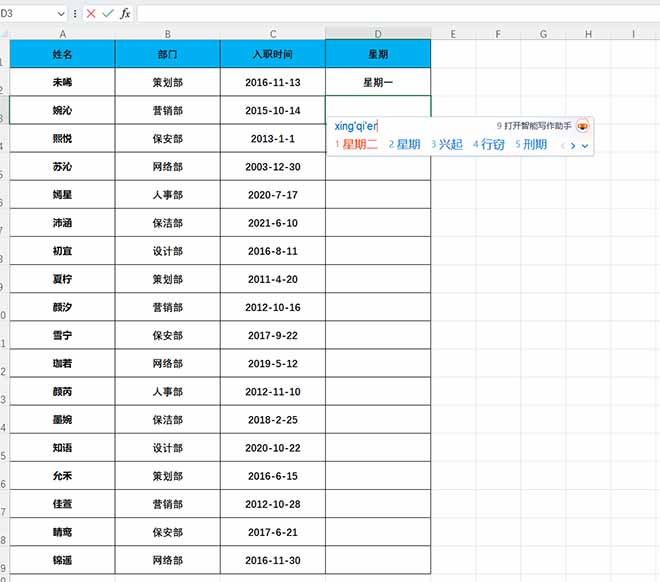Open the insert function fx button
This screenshot has height=582, width=660.
[125, 14]
